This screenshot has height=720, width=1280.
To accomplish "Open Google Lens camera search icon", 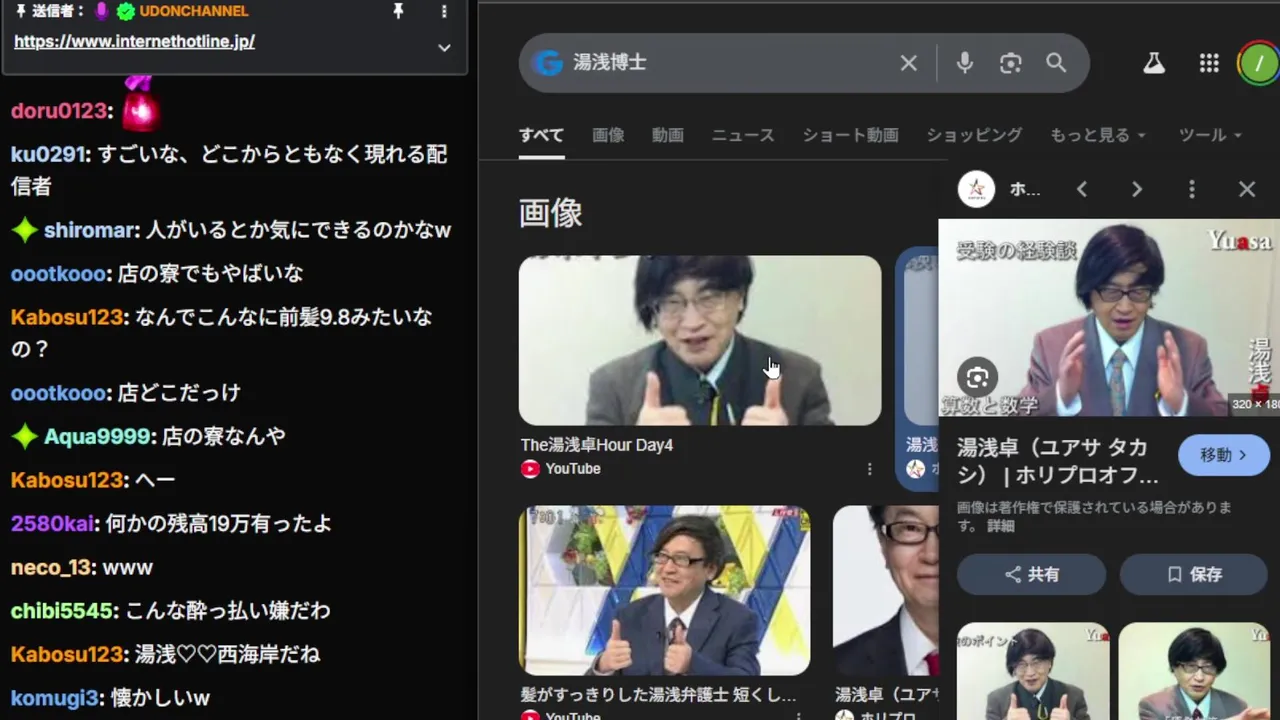I will [x=1011, y=63].
